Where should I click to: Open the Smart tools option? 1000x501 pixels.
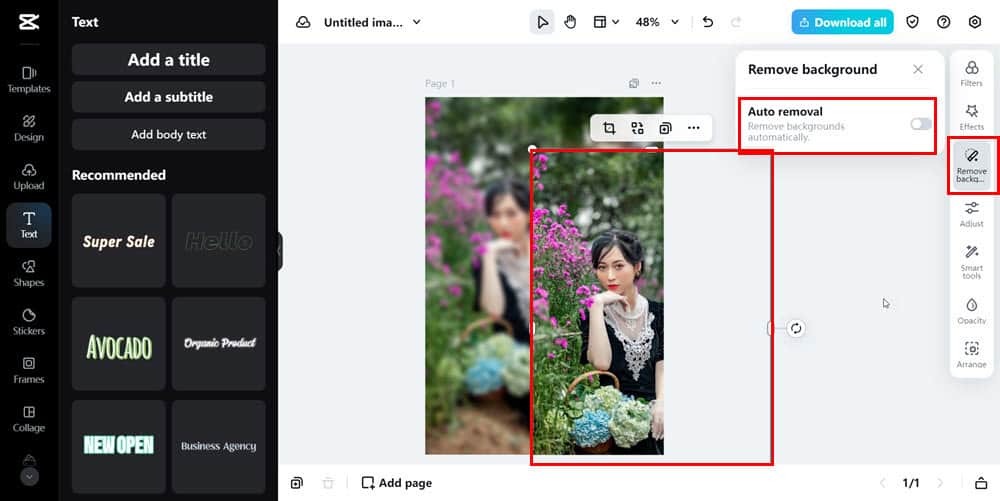click(x=971, y=262)
